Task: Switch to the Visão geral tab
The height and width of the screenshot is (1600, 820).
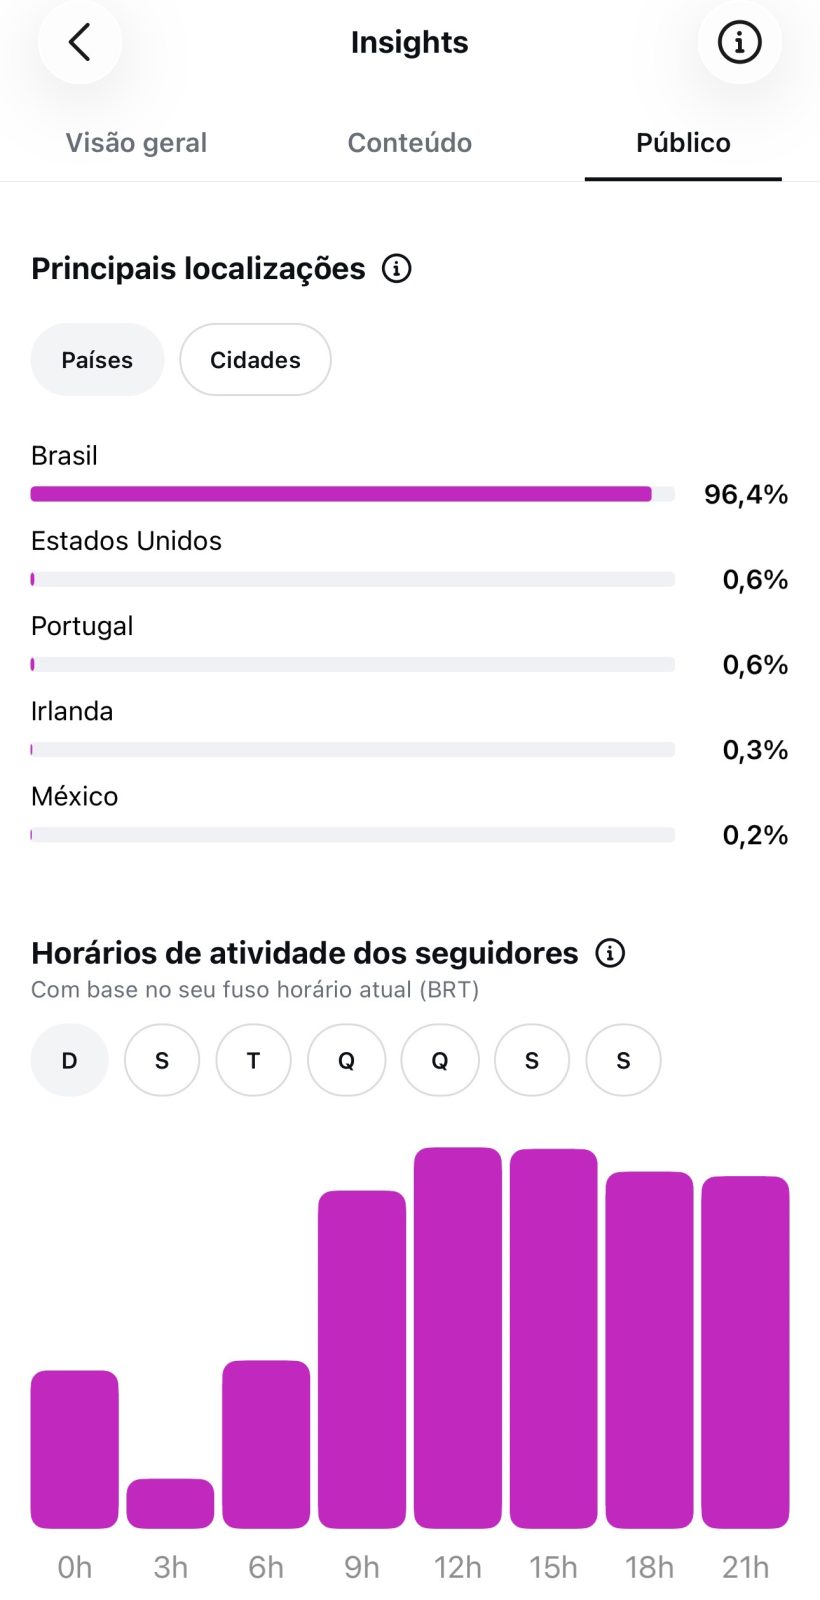Action: point(136,143)
